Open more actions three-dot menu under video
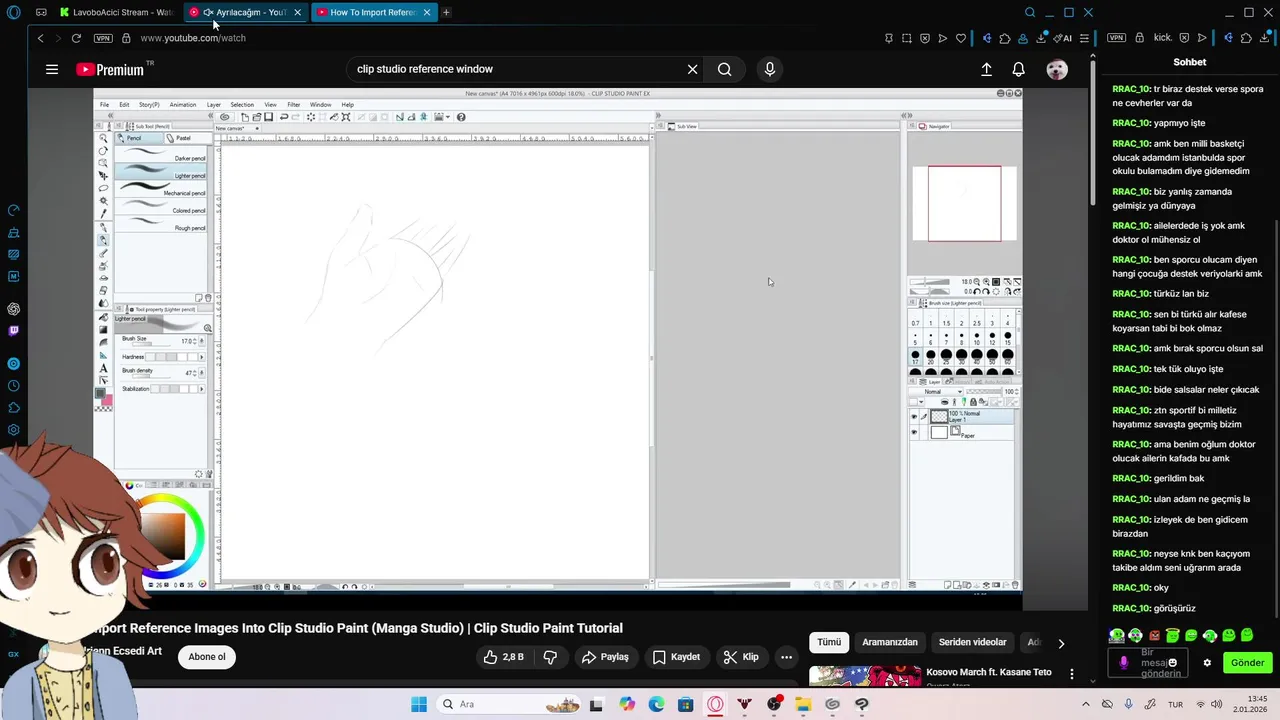This screenshot has width=1280, height=720. (787, 657)
